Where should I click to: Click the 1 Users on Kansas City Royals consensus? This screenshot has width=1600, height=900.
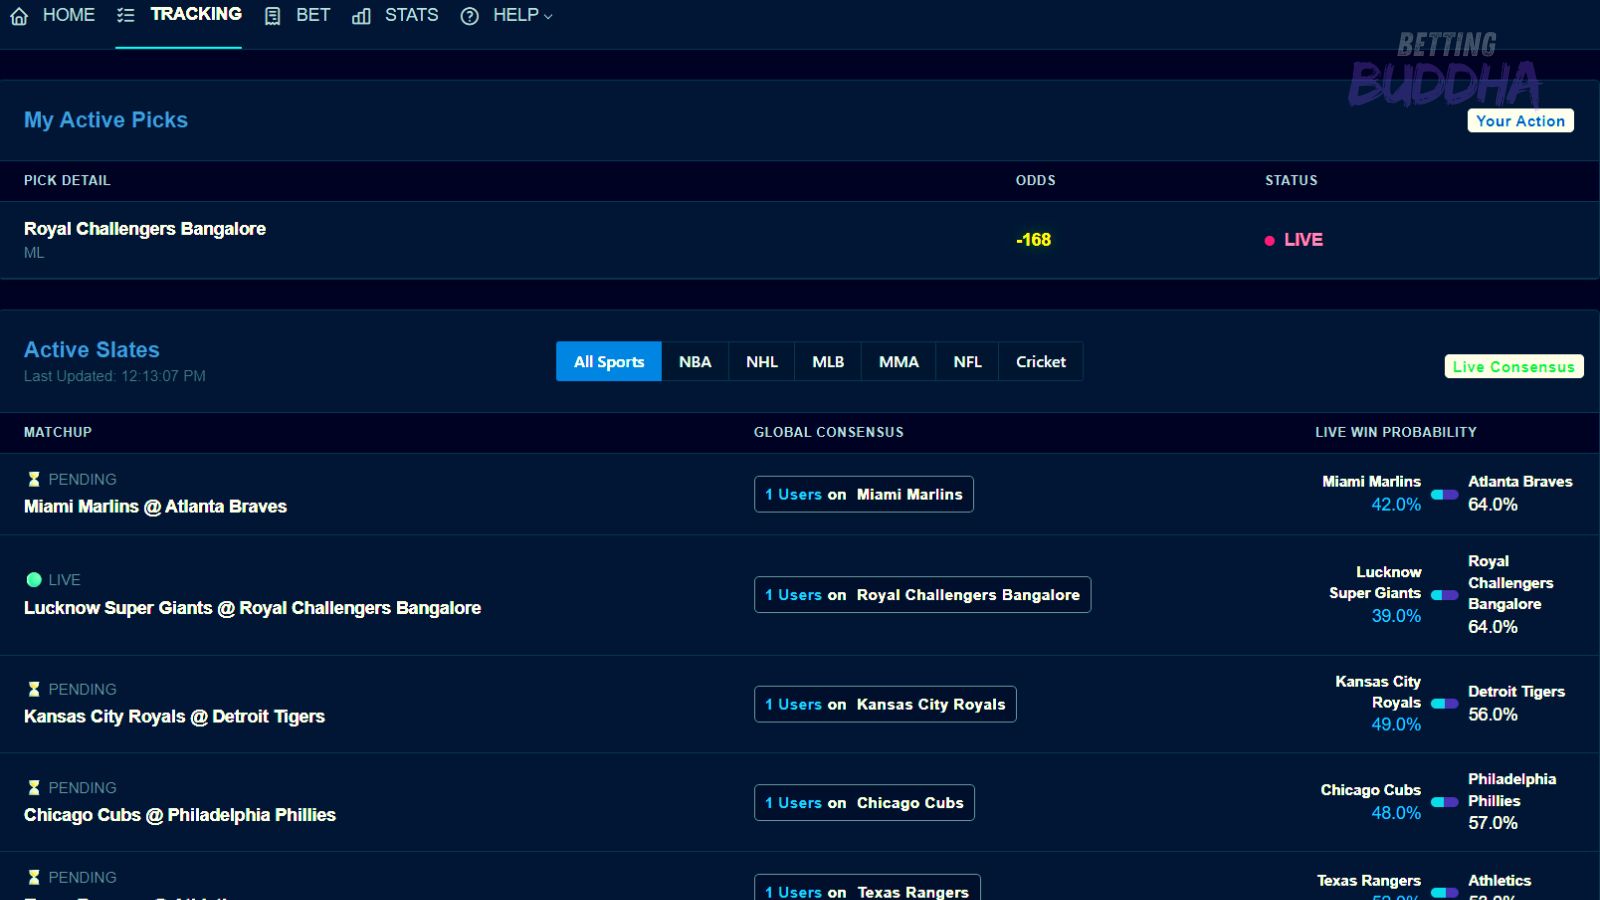tap(885, 704)
